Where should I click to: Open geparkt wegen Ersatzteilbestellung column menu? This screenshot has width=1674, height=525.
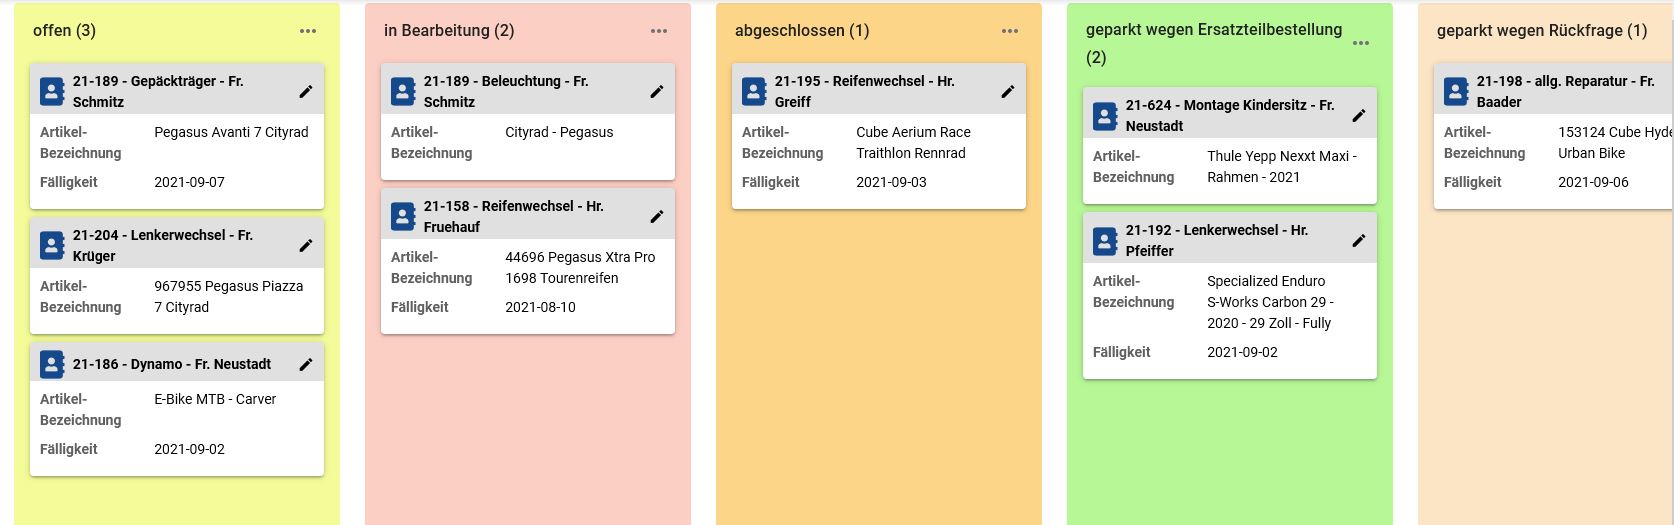(x=1361, y=44)
